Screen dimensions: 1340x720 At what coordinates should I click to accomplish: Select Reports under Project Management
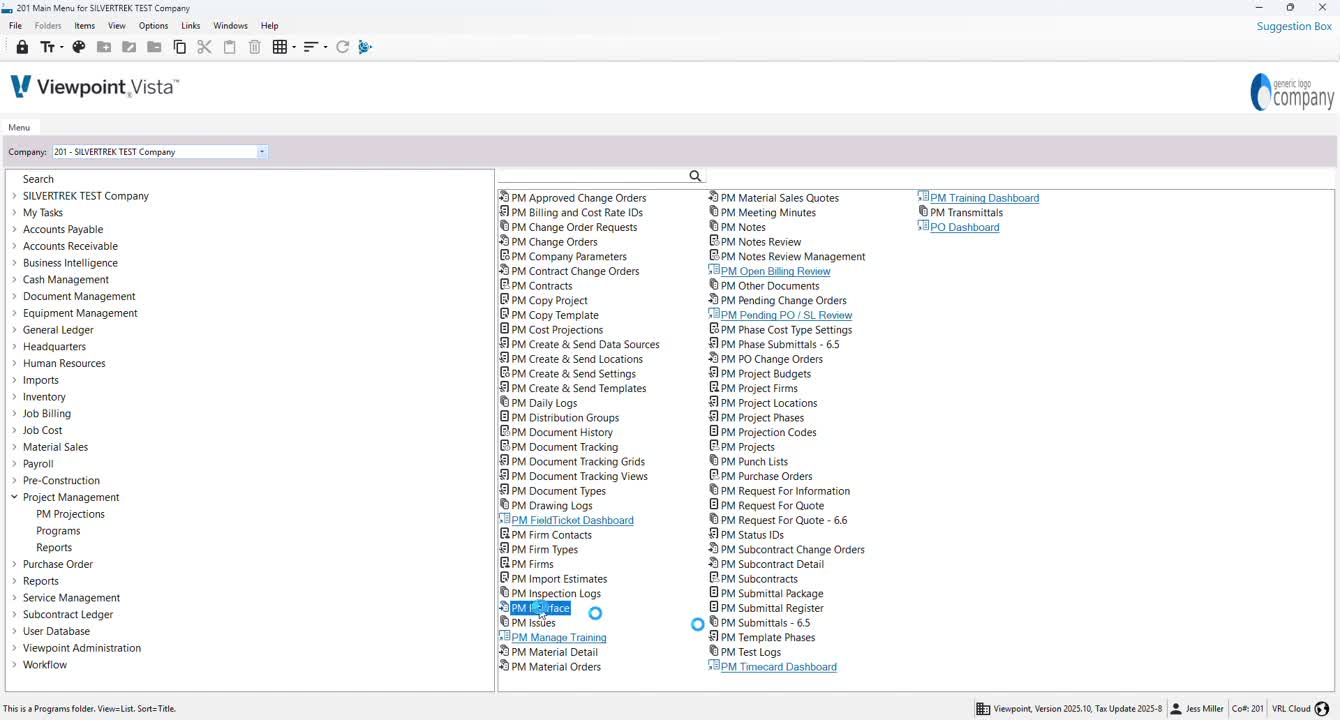54,547
